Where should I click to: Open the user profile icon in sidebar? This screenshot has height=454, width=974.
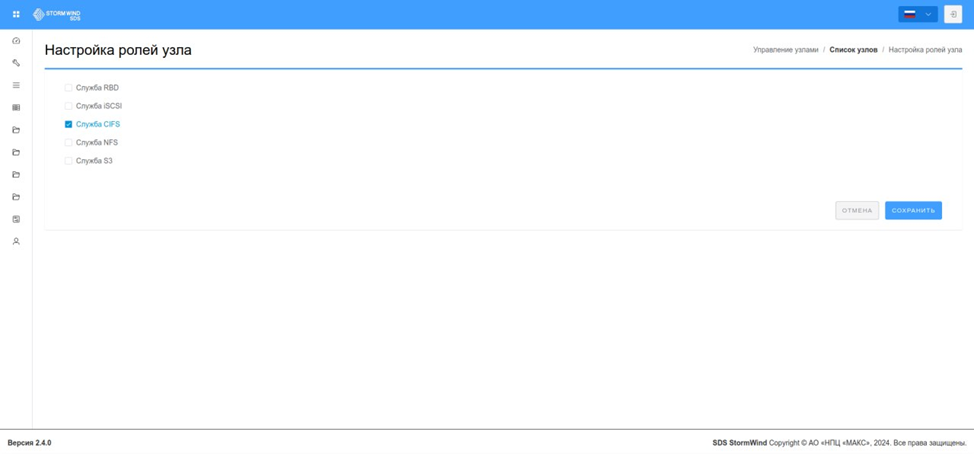(16, 242)
